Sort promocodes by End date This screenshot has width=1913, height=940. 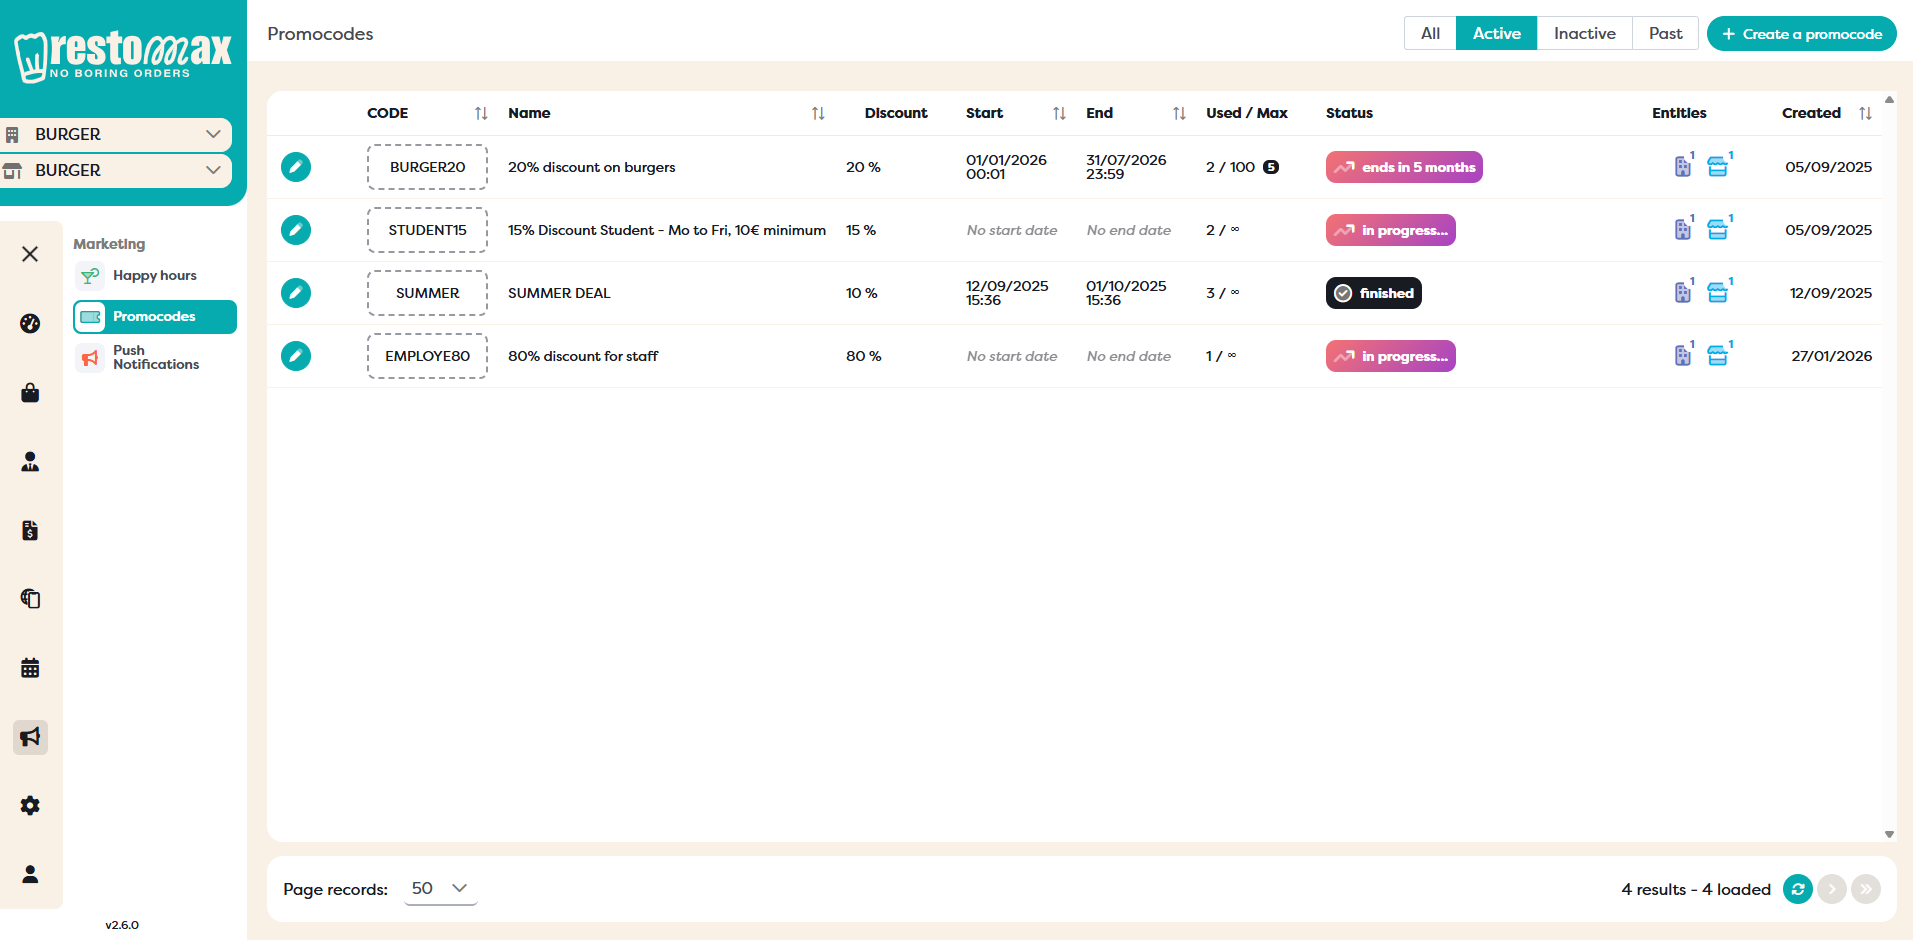tap(1179, 113)
